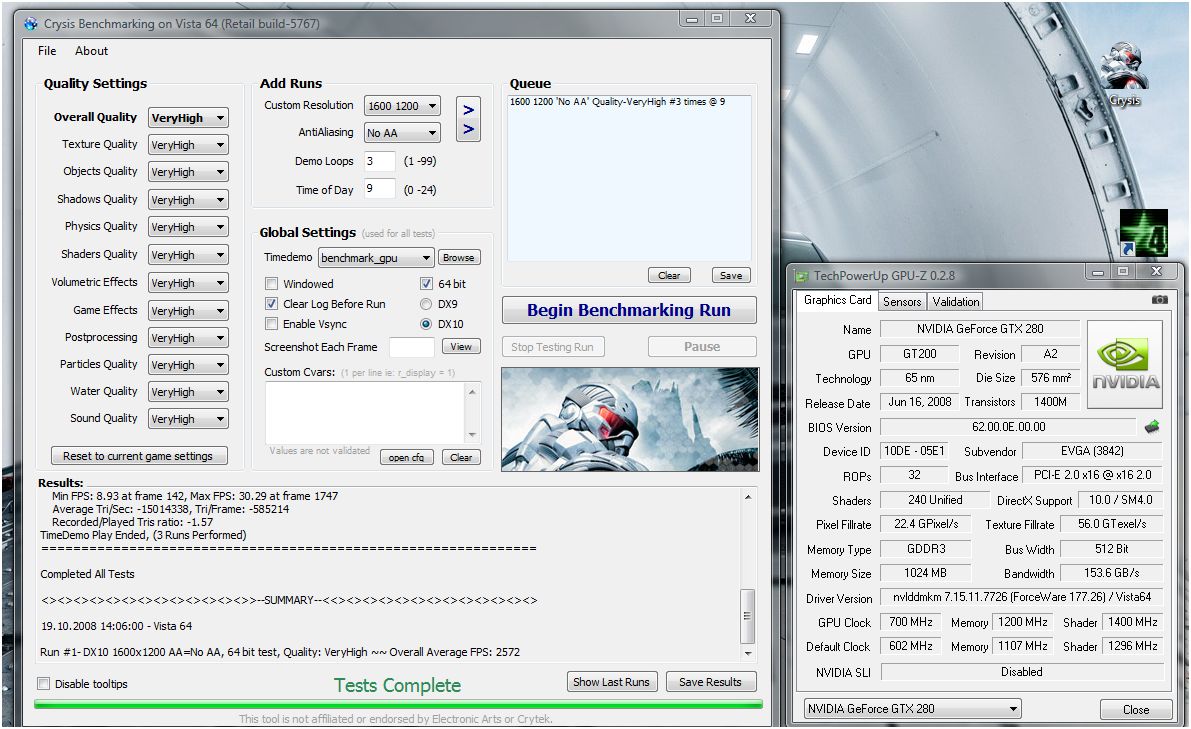Open the About menu

[x=91, y=51]
